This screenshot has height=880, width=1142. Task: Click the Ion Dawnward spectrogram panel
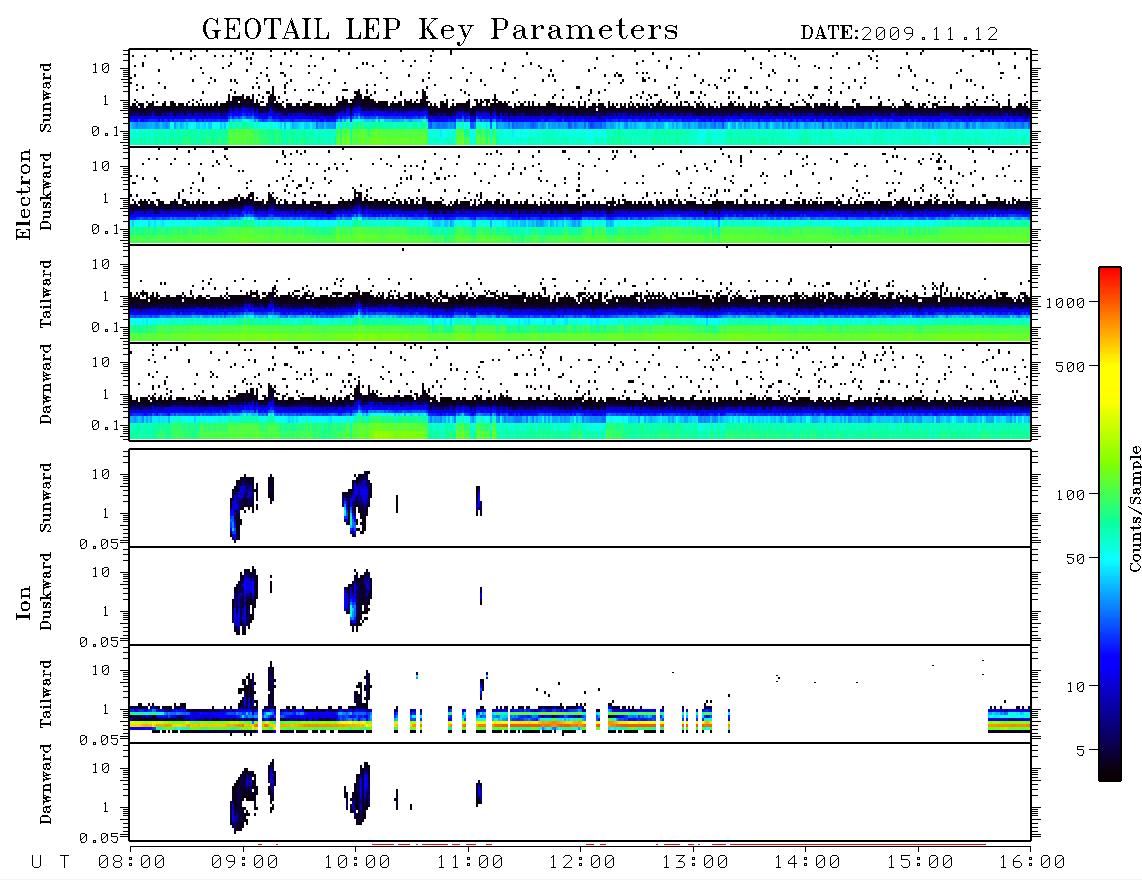click(x=580, y=792)
